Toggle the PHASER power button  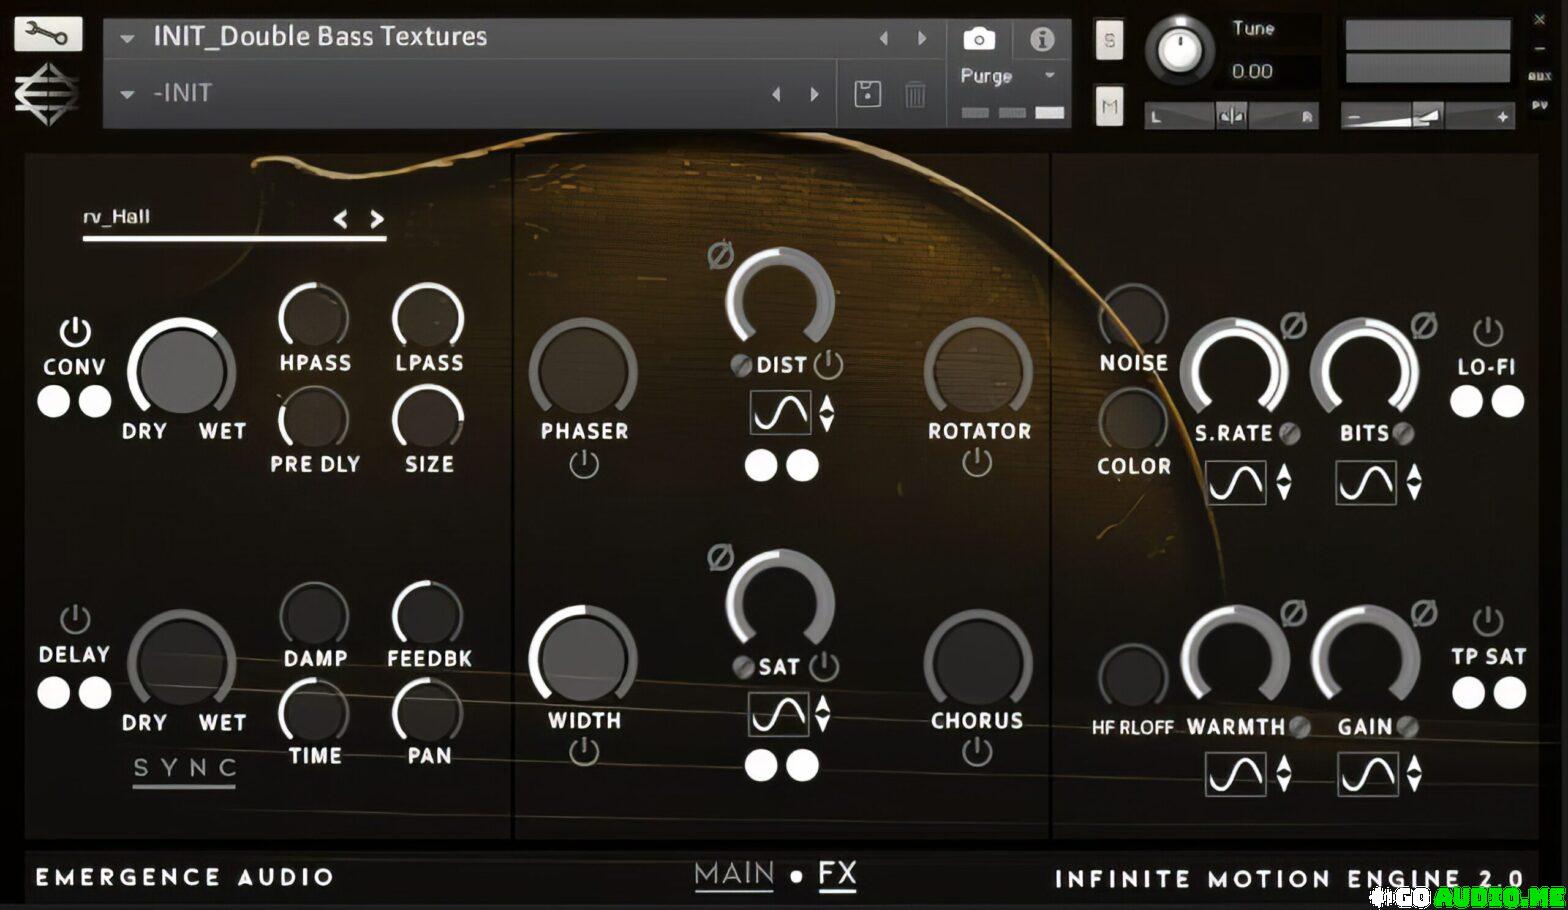click(x=584, y=463)
